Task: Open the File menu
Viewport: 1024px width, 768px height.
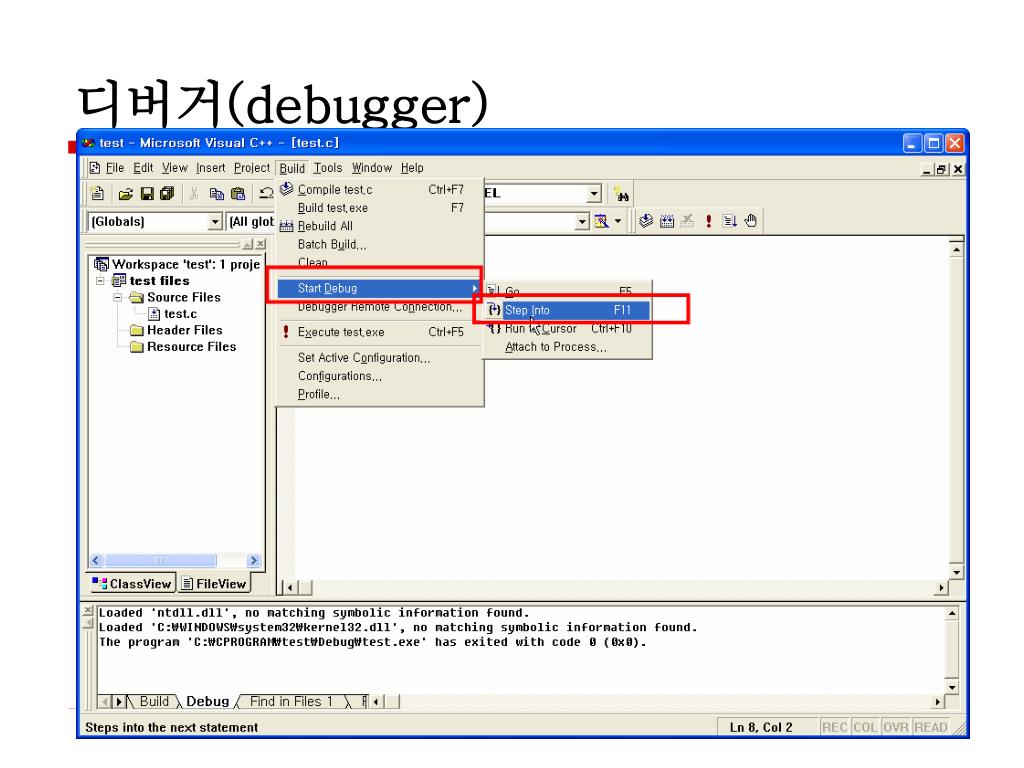Action: coord(114,168)
